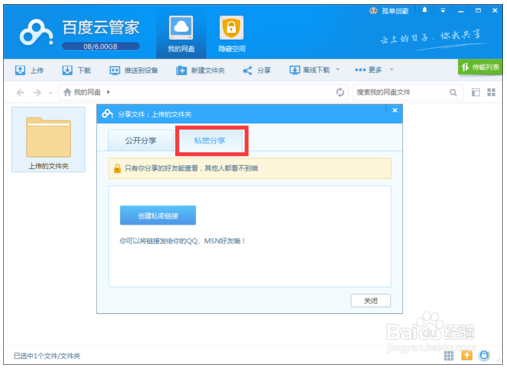Viewport: 507px width, 370px height.
Task: Click 推送到设备 toolbar icon
Action: (115, 70)
